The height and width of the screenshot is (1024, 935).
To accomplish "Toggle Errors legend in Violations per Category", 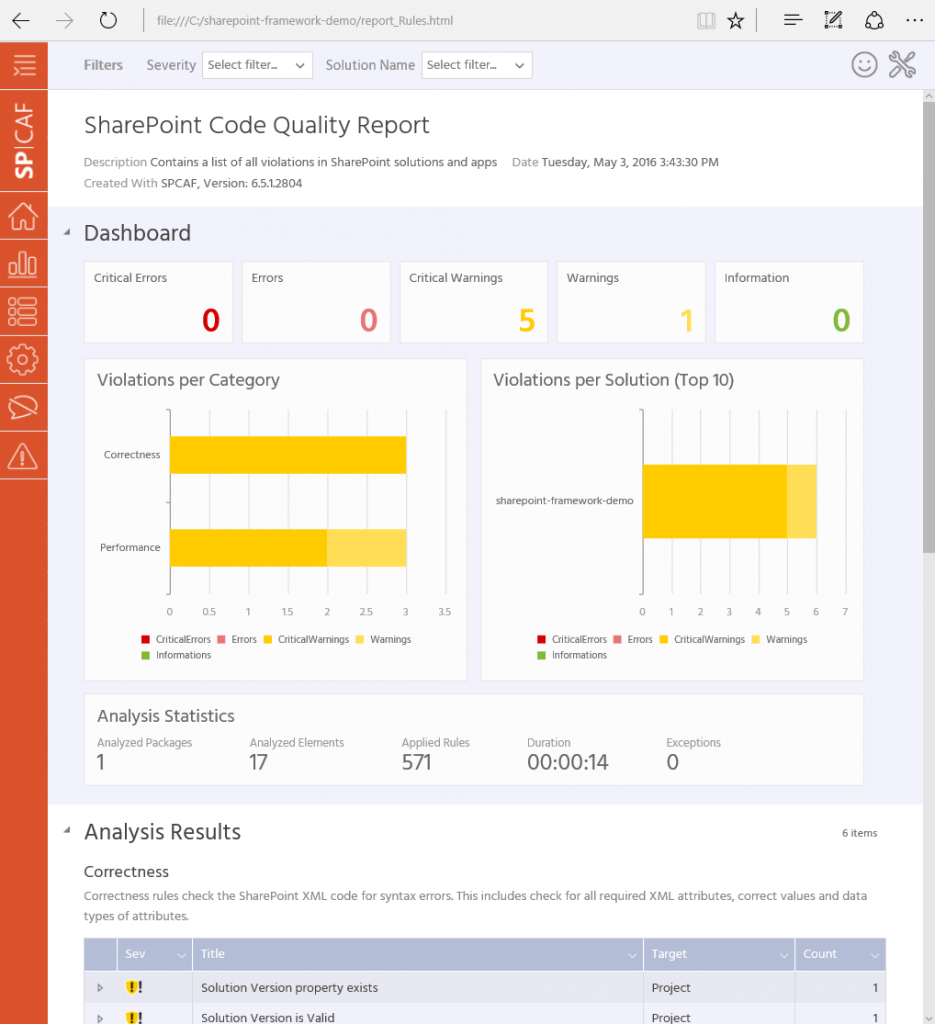I will click(x=237, y=639).
